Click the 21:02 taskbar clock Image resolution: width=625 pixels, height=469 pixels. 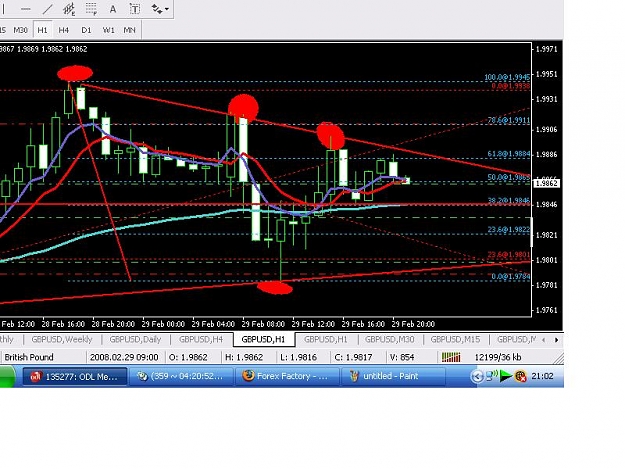point(542,376)
